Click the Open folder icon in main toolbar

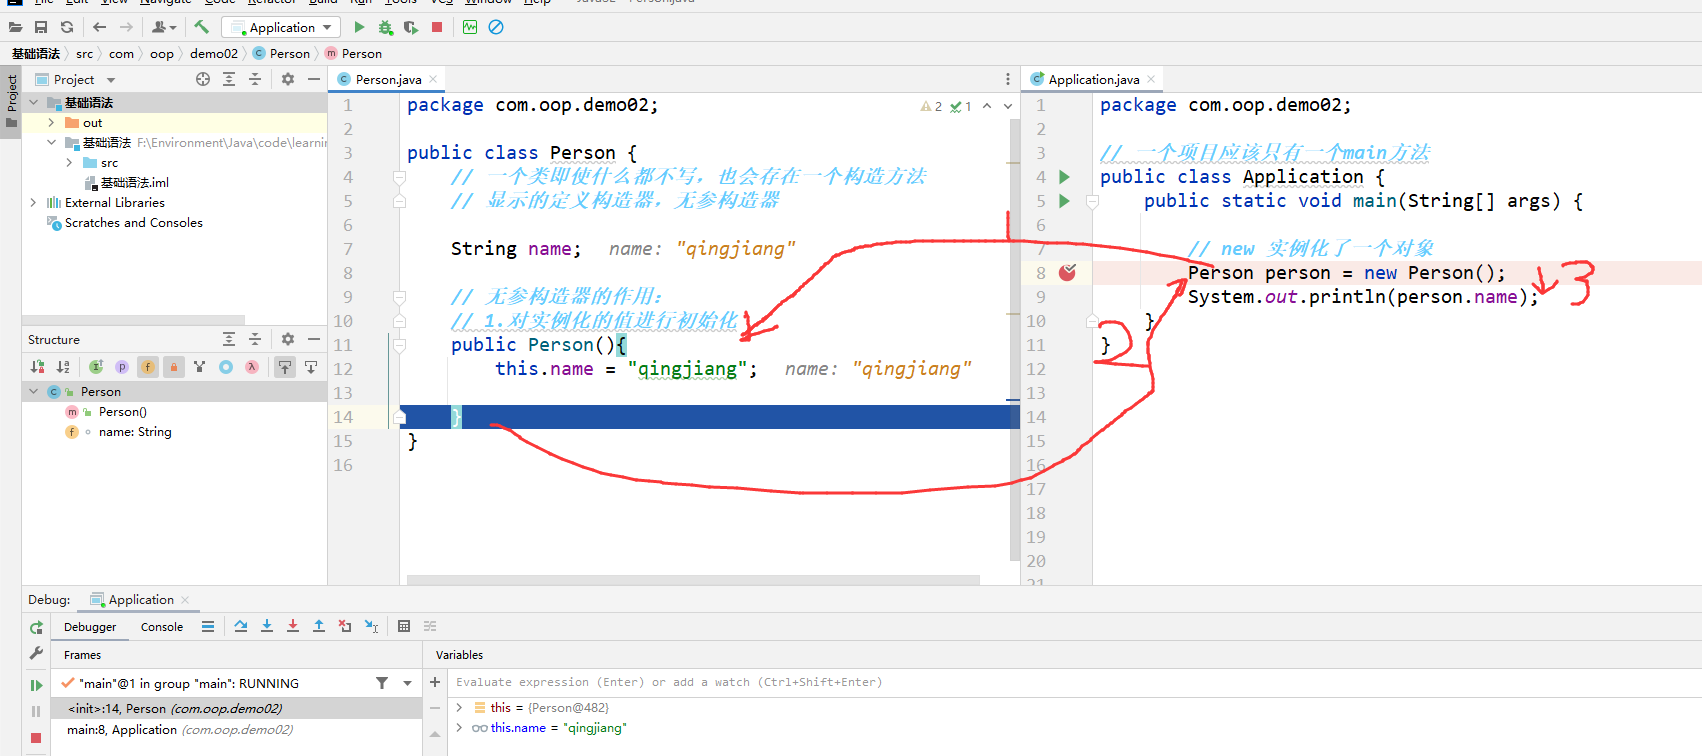pyautogui.click(x=15, y=27)
